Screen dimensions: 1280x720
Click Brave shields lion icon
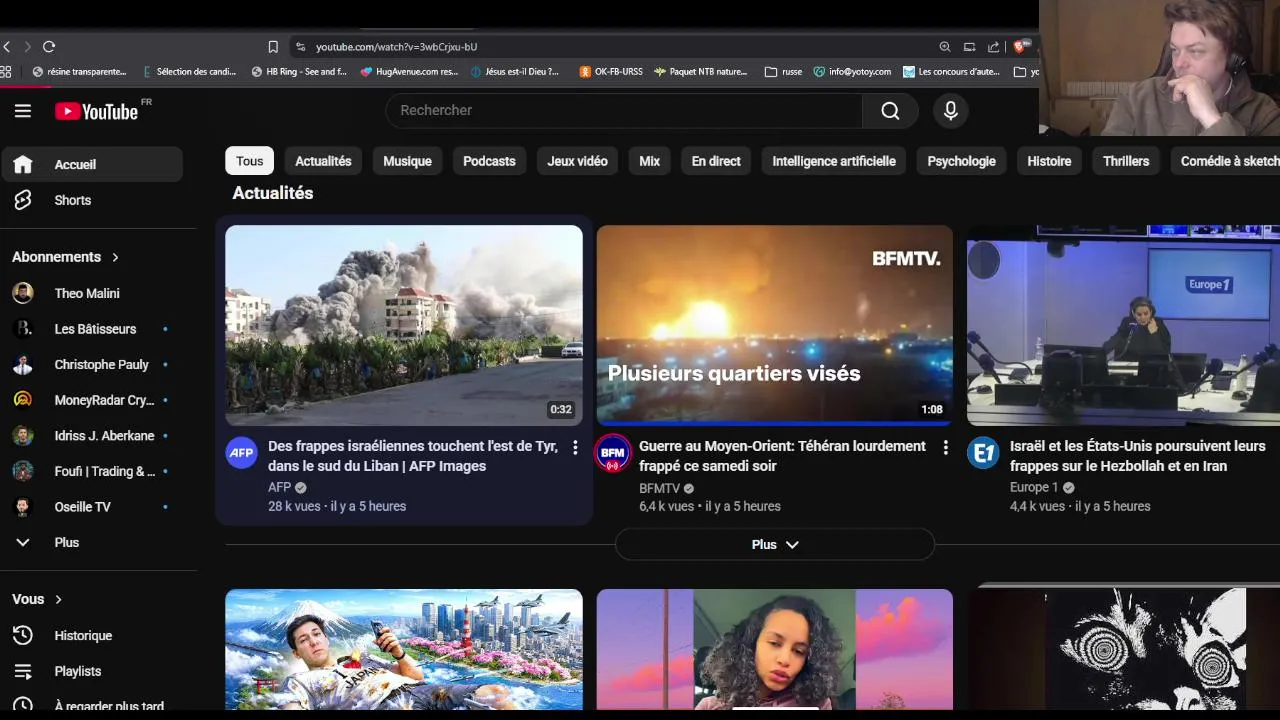click(x=1020, y=47)
